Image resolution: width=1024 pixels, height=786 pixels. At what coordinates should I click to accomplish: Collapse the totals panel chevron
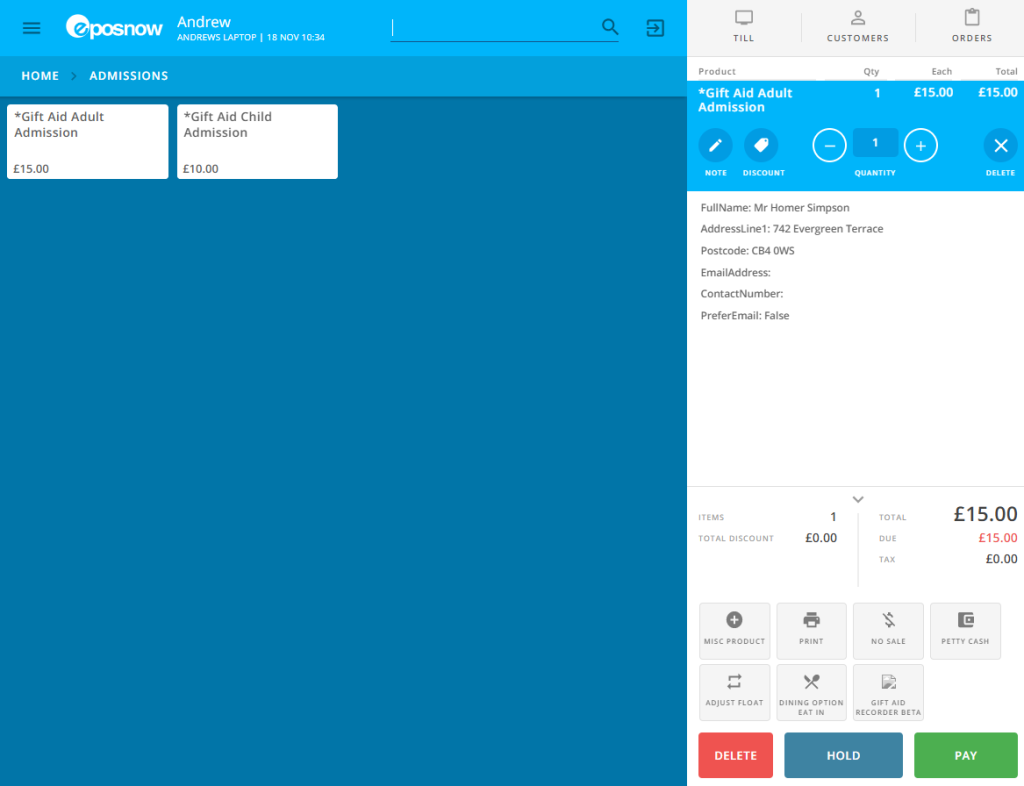pyautogui.click(x=858, y=499)
